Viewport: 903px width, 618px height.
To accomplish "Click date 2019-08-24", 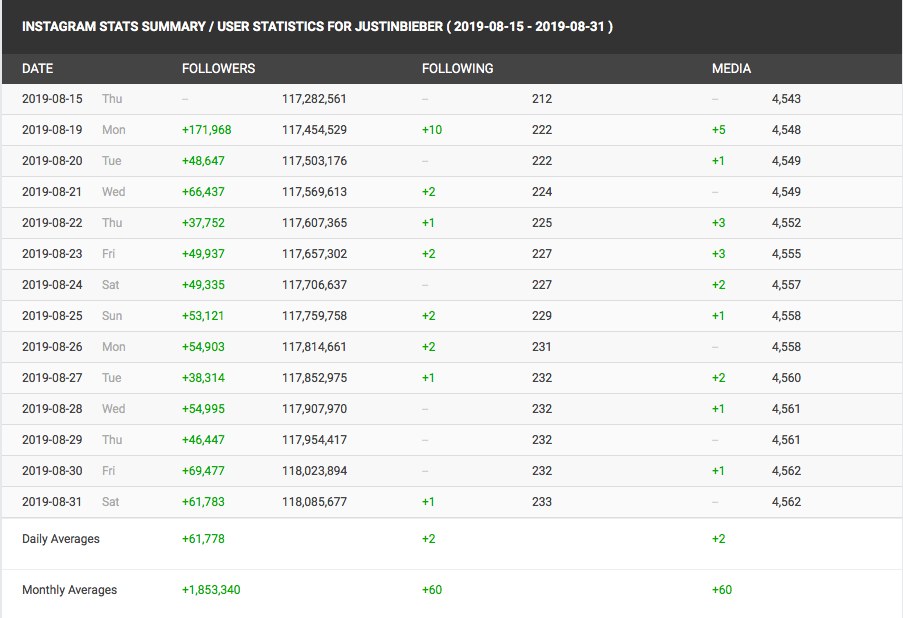I will tap(52, 285).
